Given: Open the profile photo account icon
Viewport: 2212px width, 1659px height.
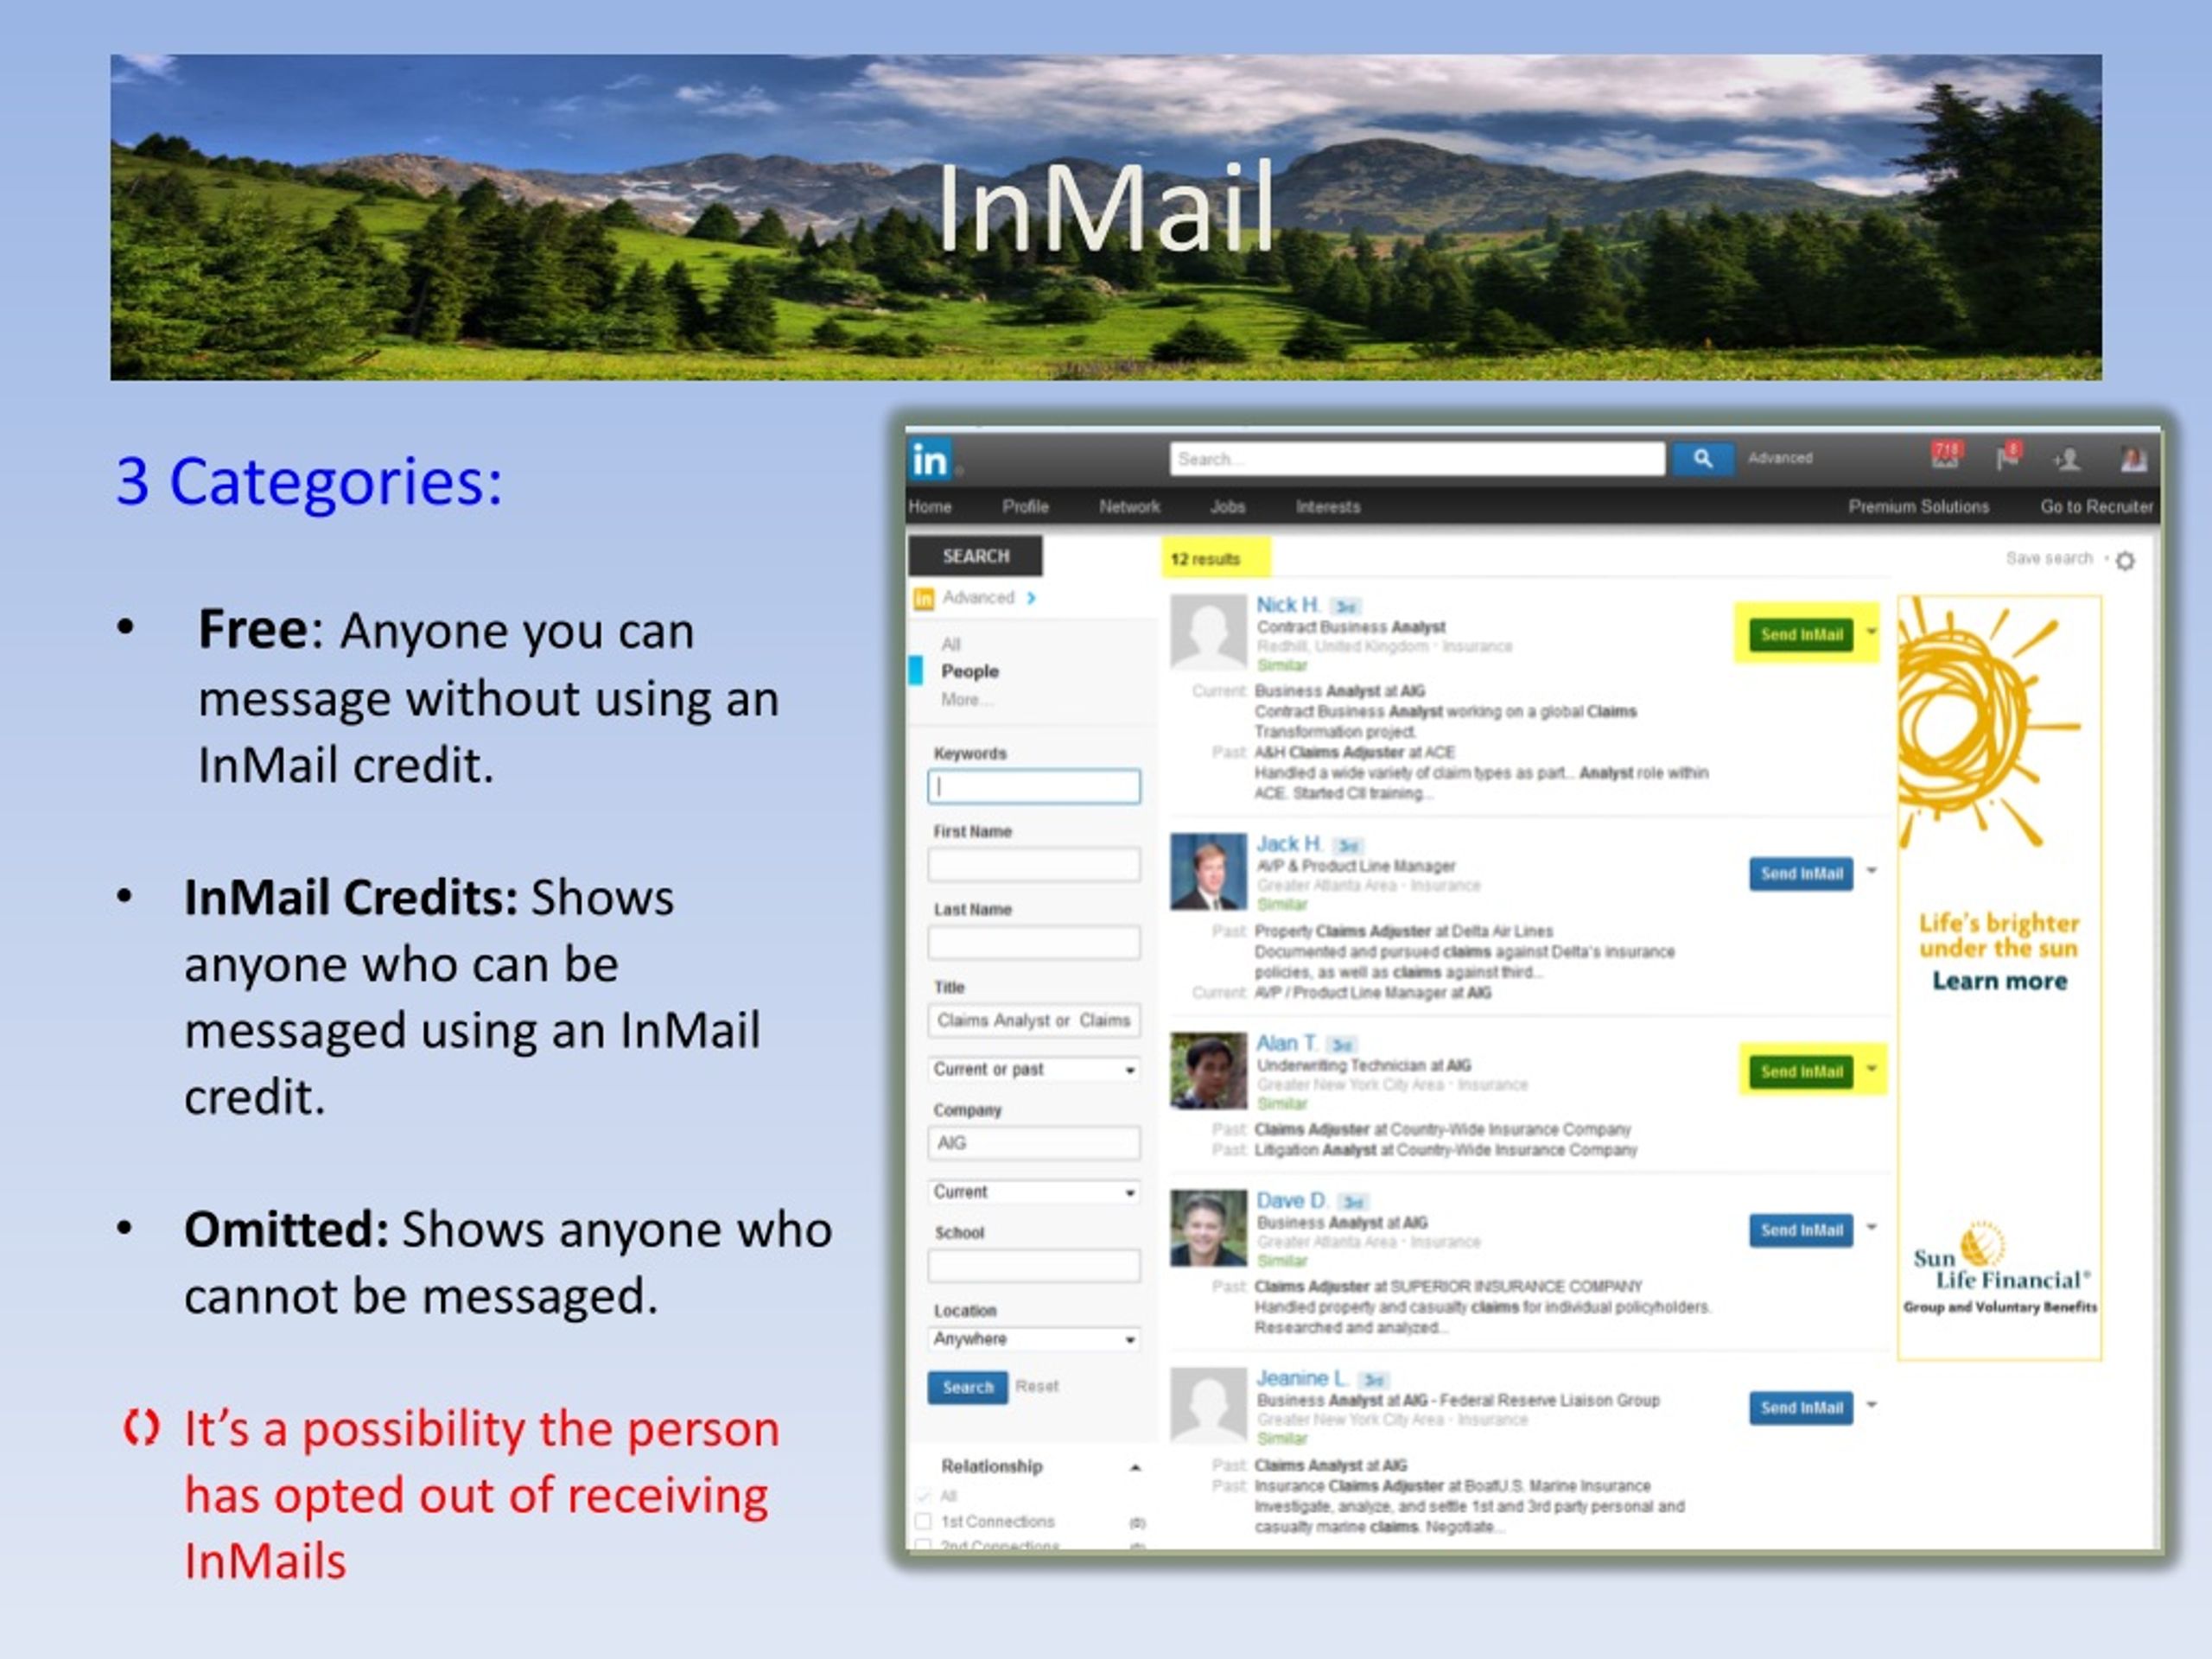Looking at the screenshot, I should [x=2133, y=459].
